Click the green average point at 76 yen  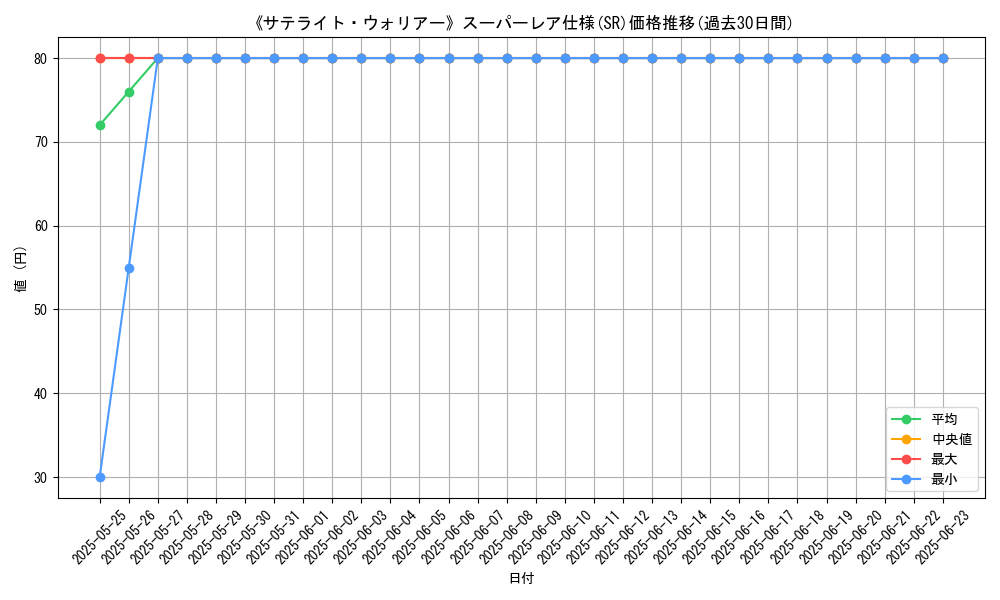129,92
